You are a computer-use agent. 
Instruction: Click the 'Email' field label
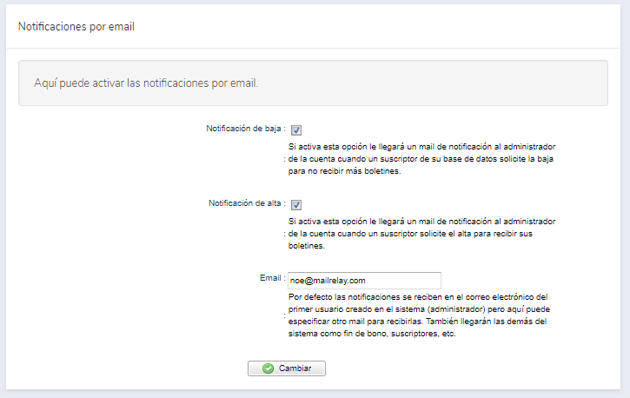tap(270, 278)
